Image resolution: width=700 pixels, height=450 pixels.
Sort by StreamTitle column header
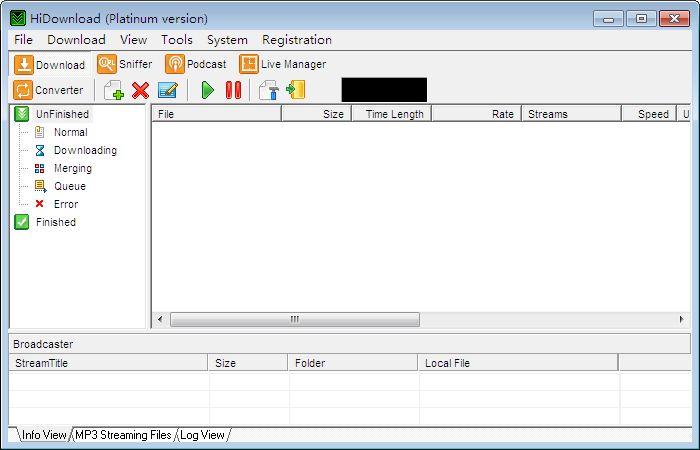(x=108, y=363)
